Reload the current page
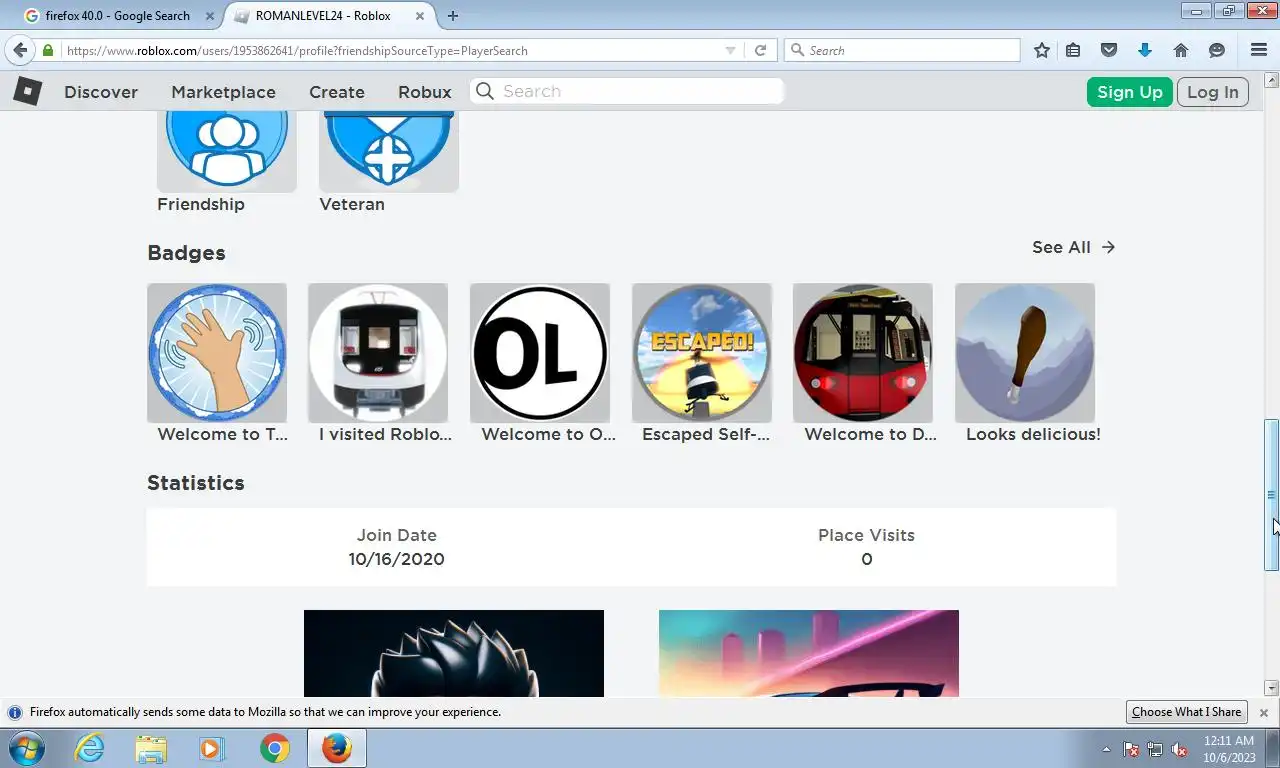Image resolution: width=1280 pixels, height=768 pixels. (x=760, y=50)
